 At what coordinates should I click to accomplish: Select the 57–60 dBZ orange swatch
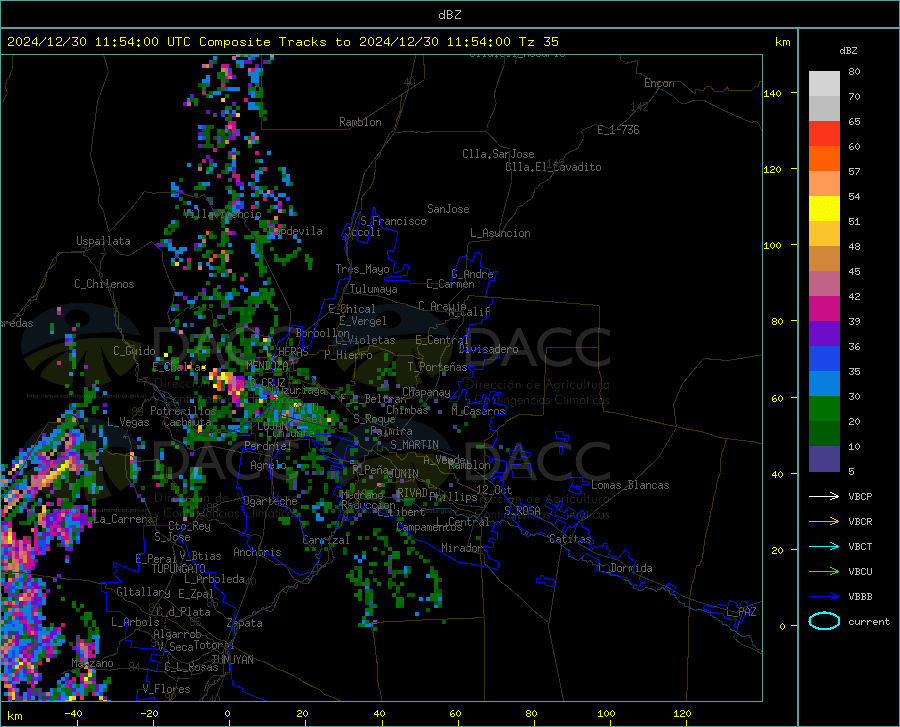point(824,159)
